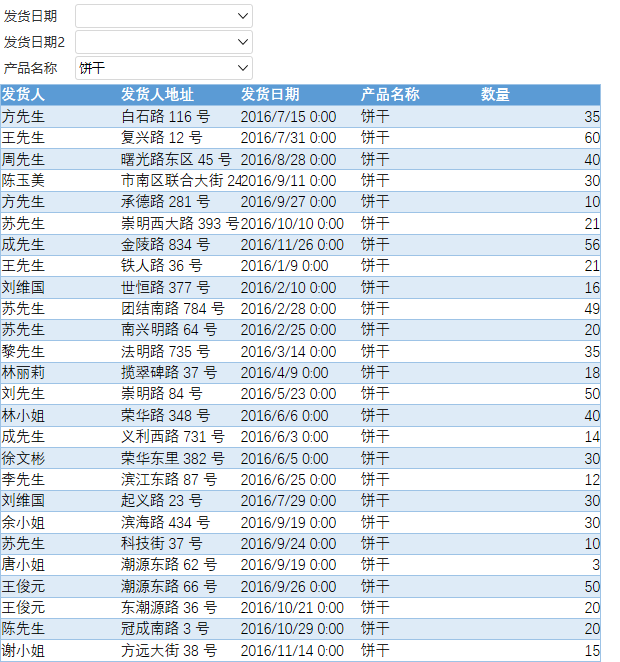Viewport: 620px width, 662px height.
Task: Click the date cell 2016/8/28 0:00
Action: [x=289, y=160]
